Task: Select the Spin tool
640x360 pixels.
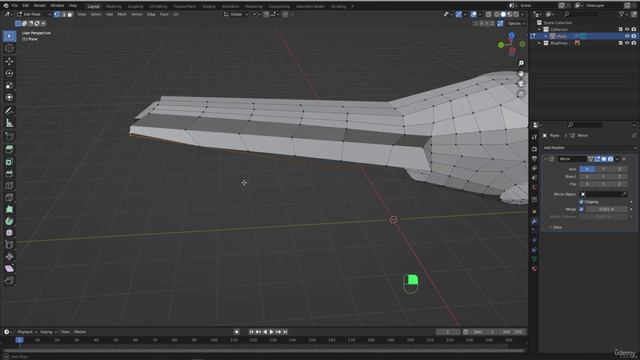Action: (9, 221)
